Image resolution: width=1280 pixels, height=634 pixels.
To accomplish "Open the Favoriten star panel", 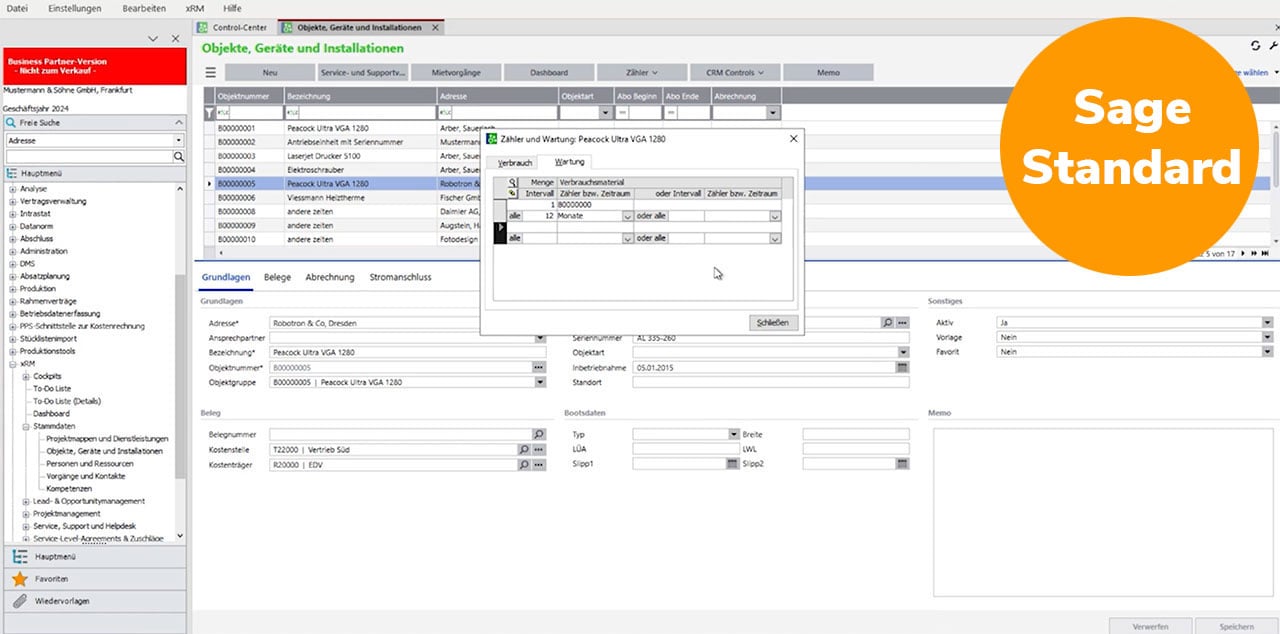I will tap(93, 579).
